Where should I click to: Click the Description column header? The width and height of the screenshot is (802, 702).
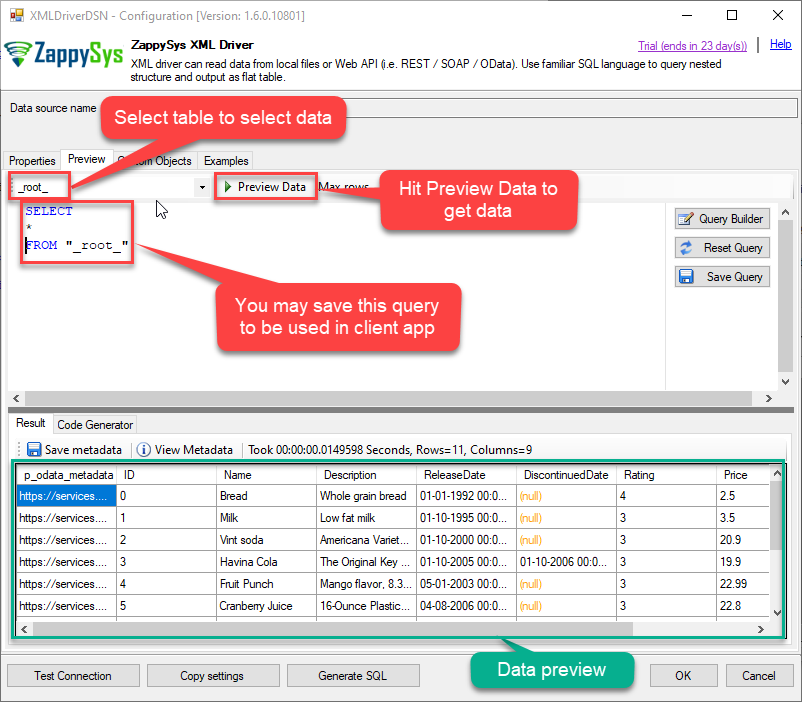point(367,475)
